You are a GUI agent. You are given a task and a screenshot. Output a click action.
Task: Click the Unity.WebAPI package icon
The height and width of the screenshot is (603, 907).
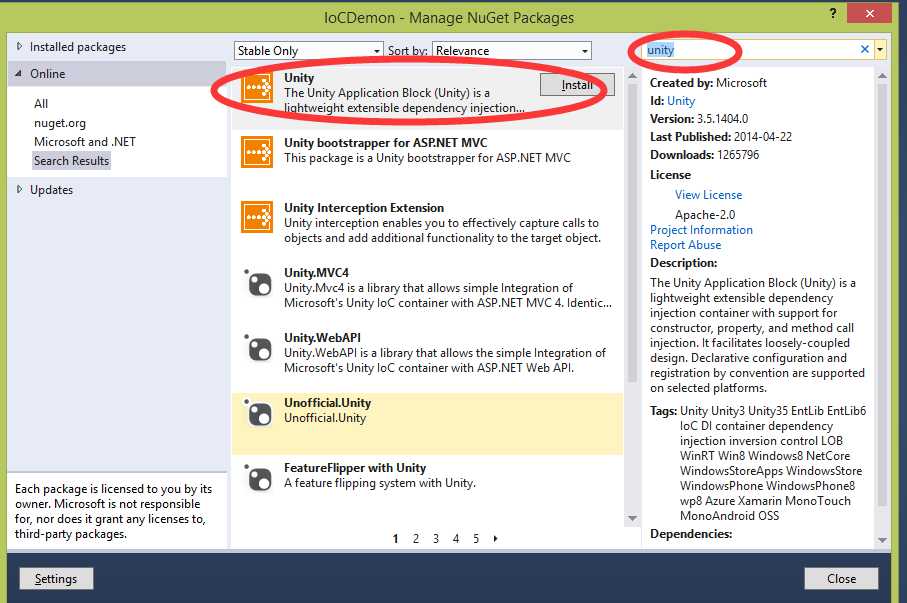[x=258, y=348]
